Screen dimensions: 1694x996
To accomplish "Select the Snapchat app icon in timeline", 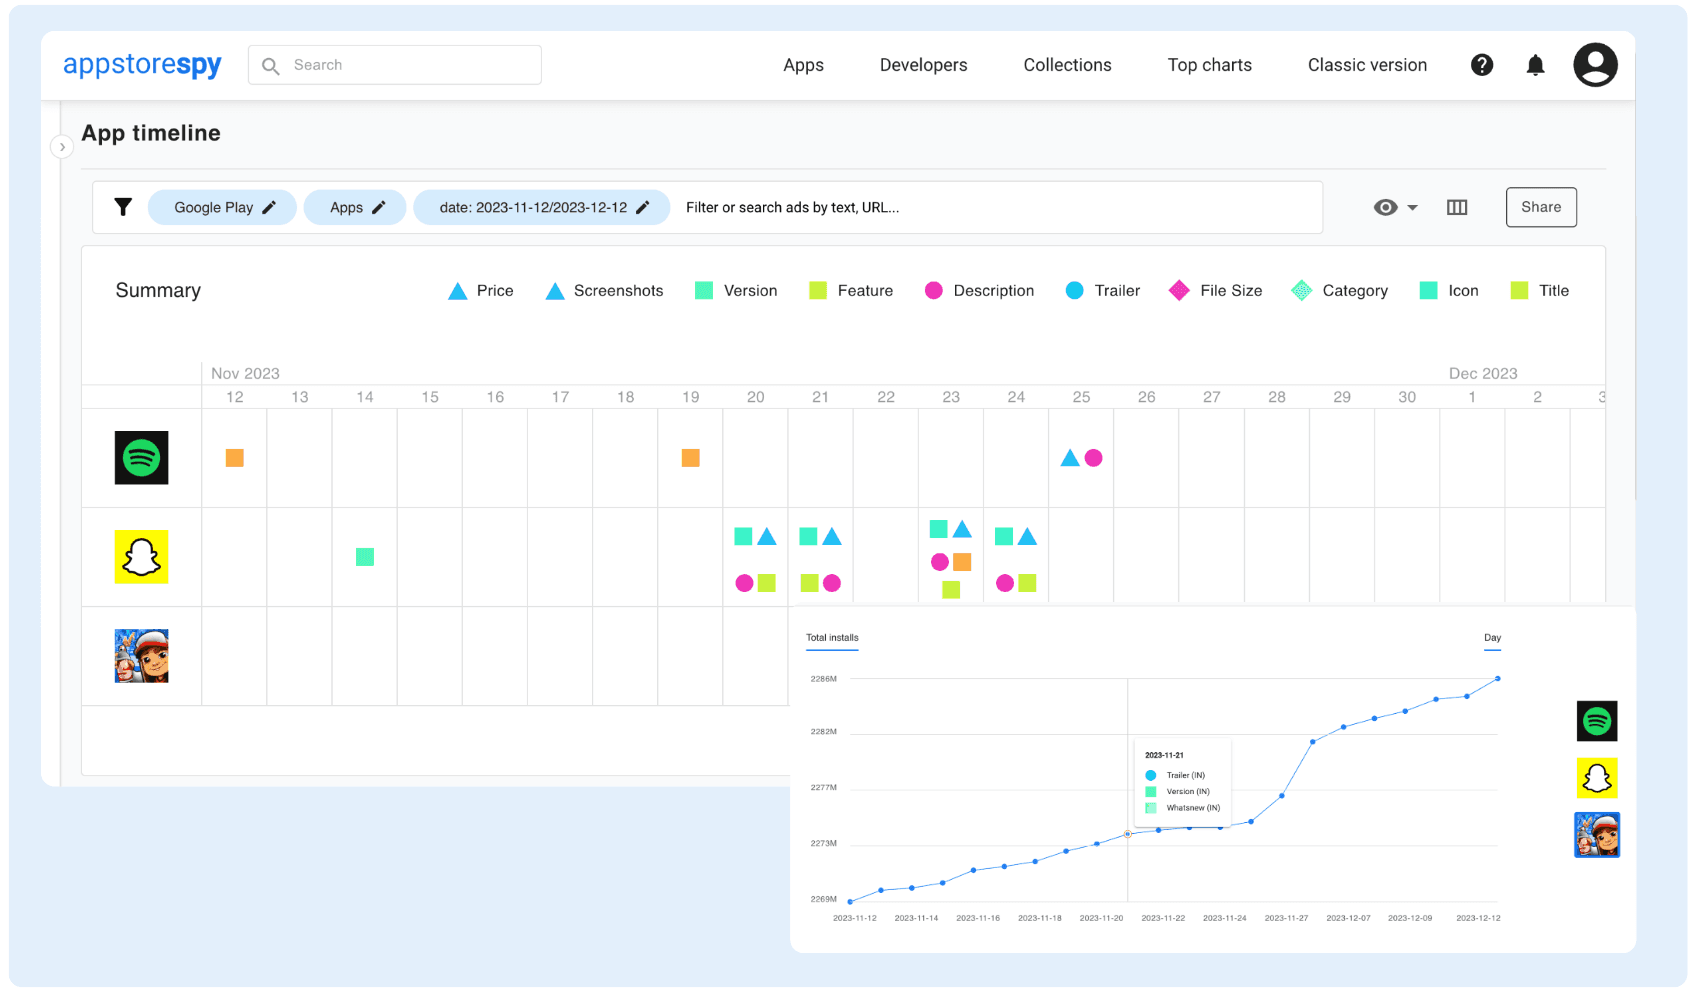I will [141, 557].
